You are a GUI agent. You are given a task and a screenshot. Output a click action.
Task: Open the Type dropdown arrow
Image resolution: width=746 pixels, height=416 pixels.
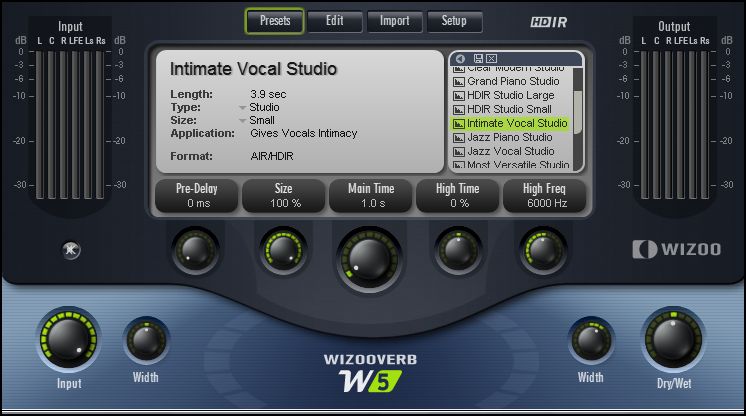pyautogui.click(x=243, y=108)
